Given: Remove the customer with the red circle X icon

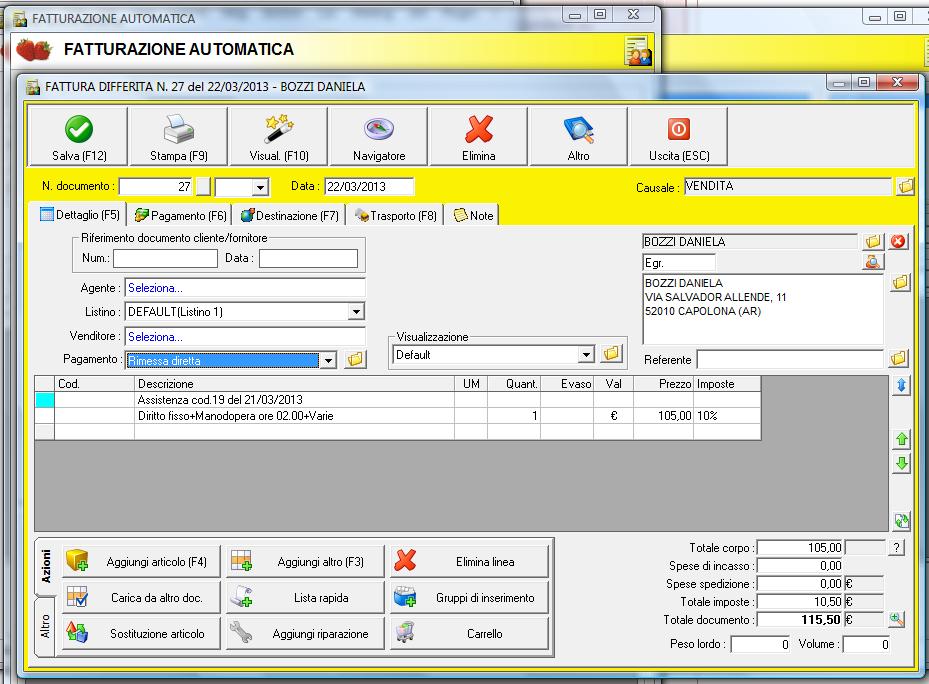Looking at the screenshot, I should point(898,241).
